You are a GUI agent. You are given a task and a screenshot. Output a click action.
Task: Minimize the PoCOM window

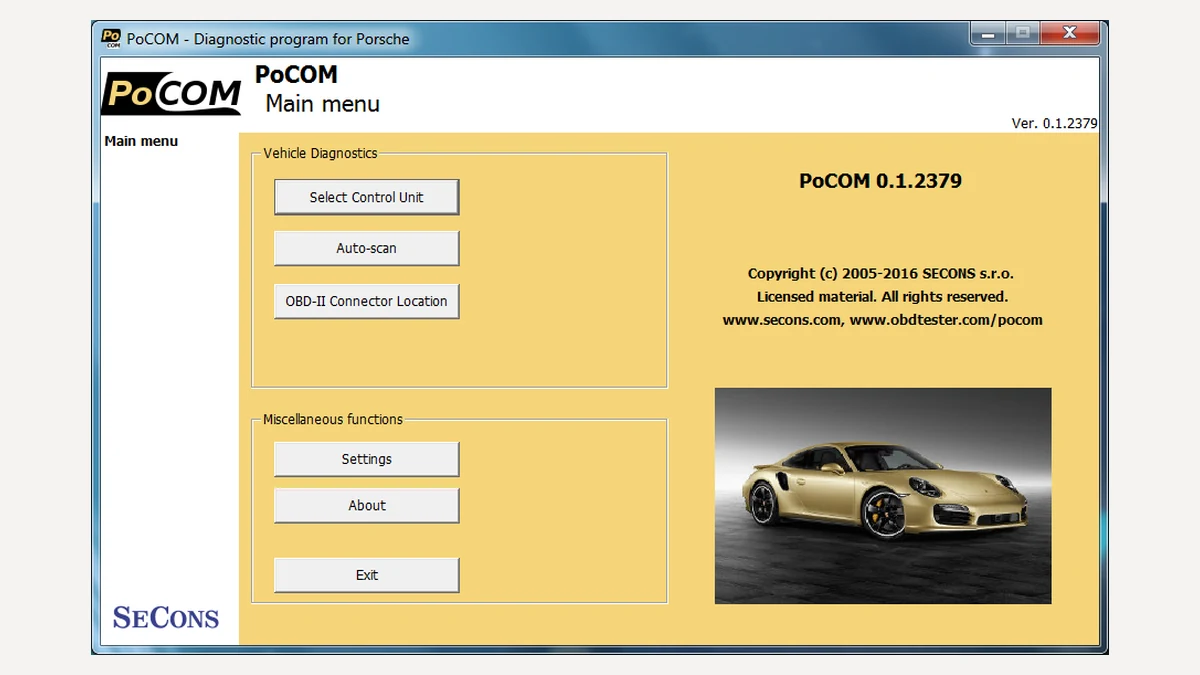(988, 33)
